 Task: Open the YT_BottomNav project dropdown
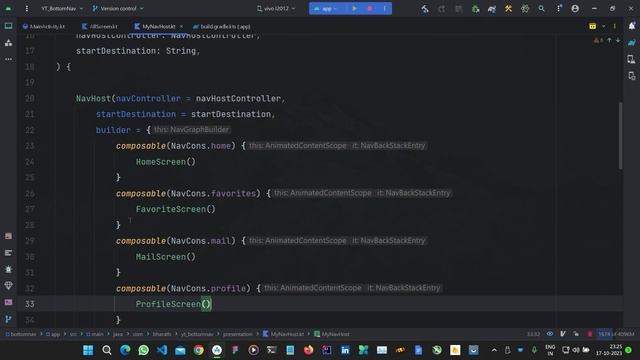[62, 8]
